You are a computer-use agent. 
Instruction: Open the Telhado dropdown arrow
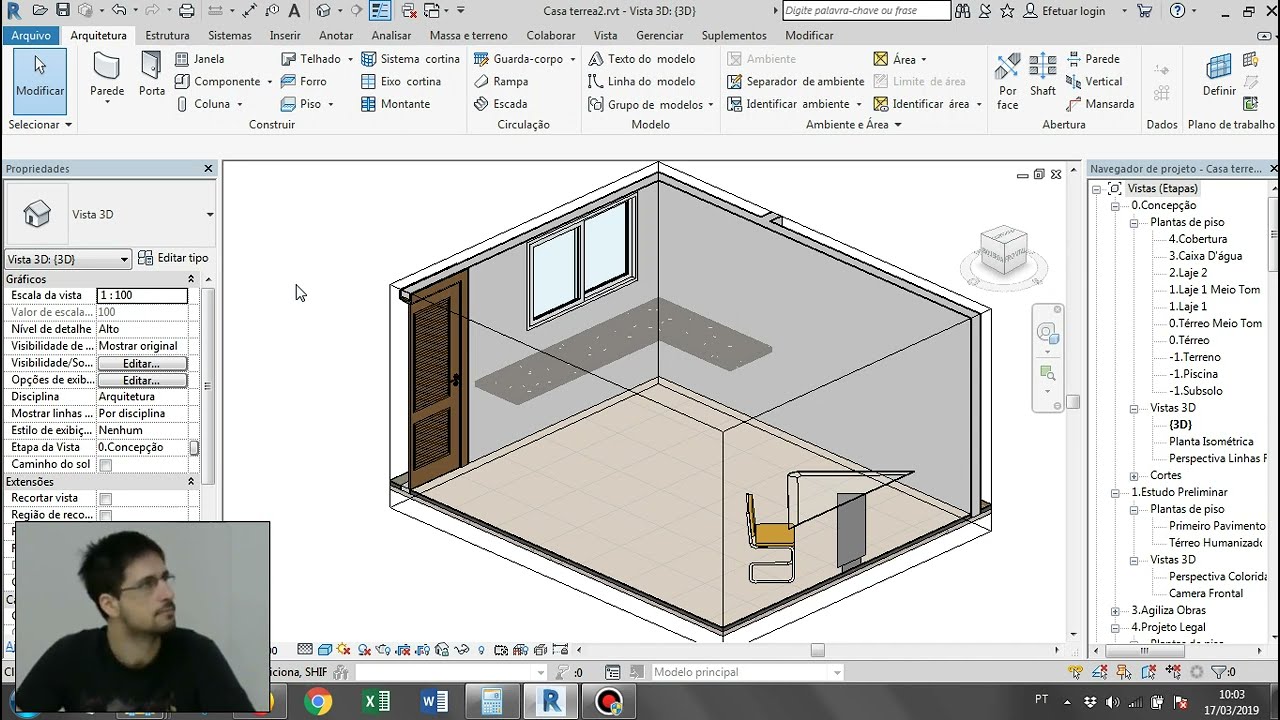point(350,59)
